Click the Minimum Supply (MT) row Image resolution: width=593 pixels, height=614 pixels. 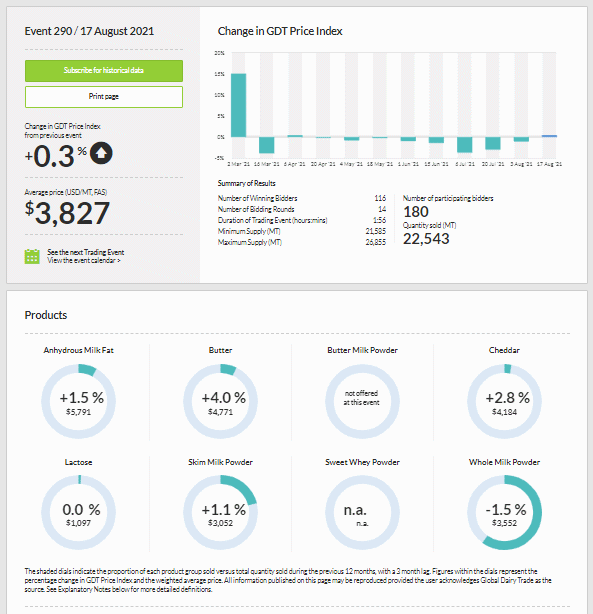302,231
